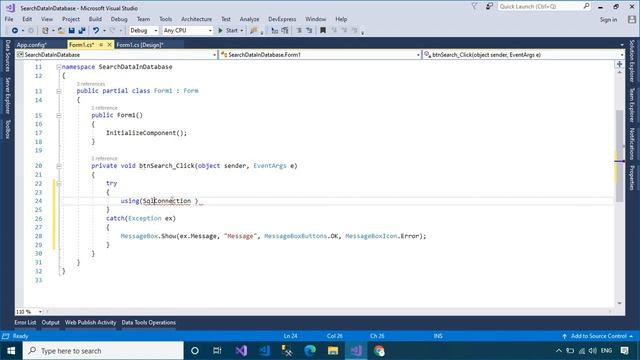Undo the last edit via toolbar
This screenshot has width=640, height=360.
(x=96, y=31)
